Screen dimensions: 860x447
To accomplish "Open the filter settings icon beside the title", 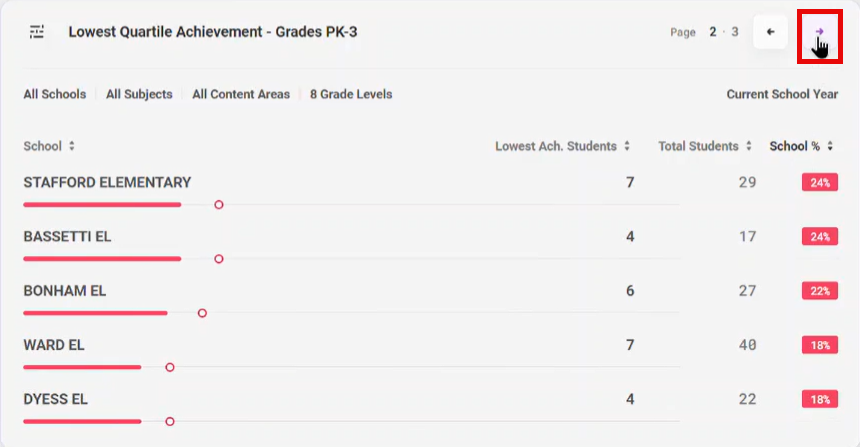I will coord(37,32).
